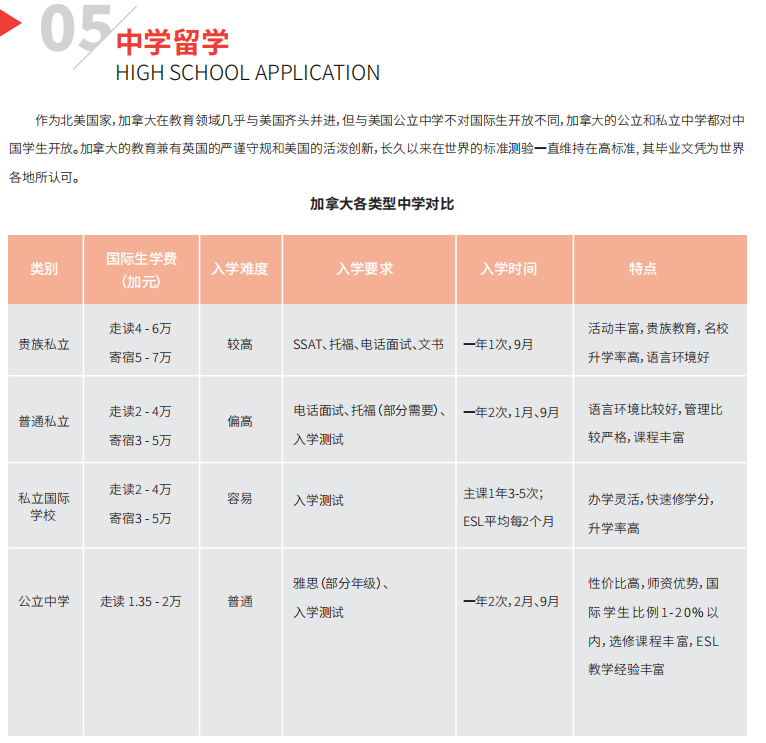766x743 pixels.
Task: Click '语言环境比较好,管理比' feature text
Action: pyautogui.click(x=655, y=409)
